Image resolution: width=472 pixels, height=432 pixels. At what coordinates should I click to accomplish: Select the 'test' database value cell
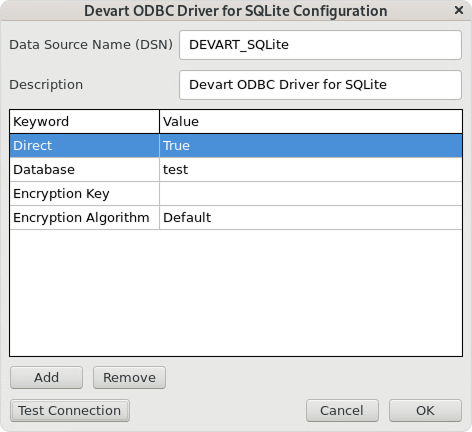pos(311,170)
